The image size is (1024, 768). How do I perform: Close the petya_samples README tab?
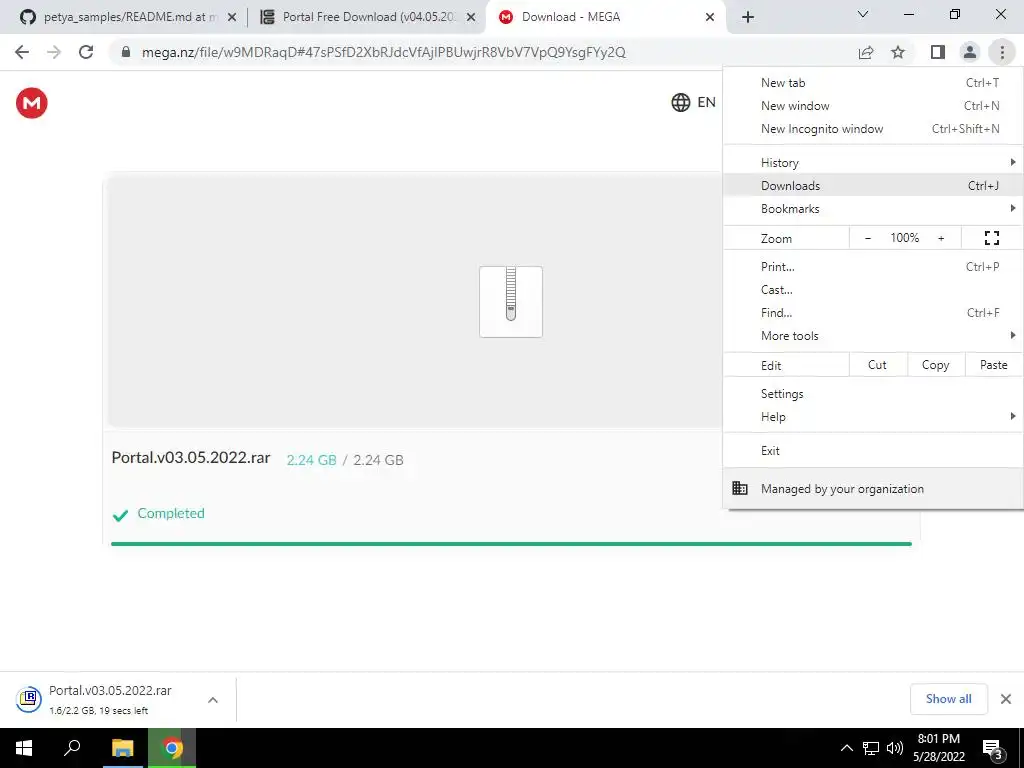232,18
